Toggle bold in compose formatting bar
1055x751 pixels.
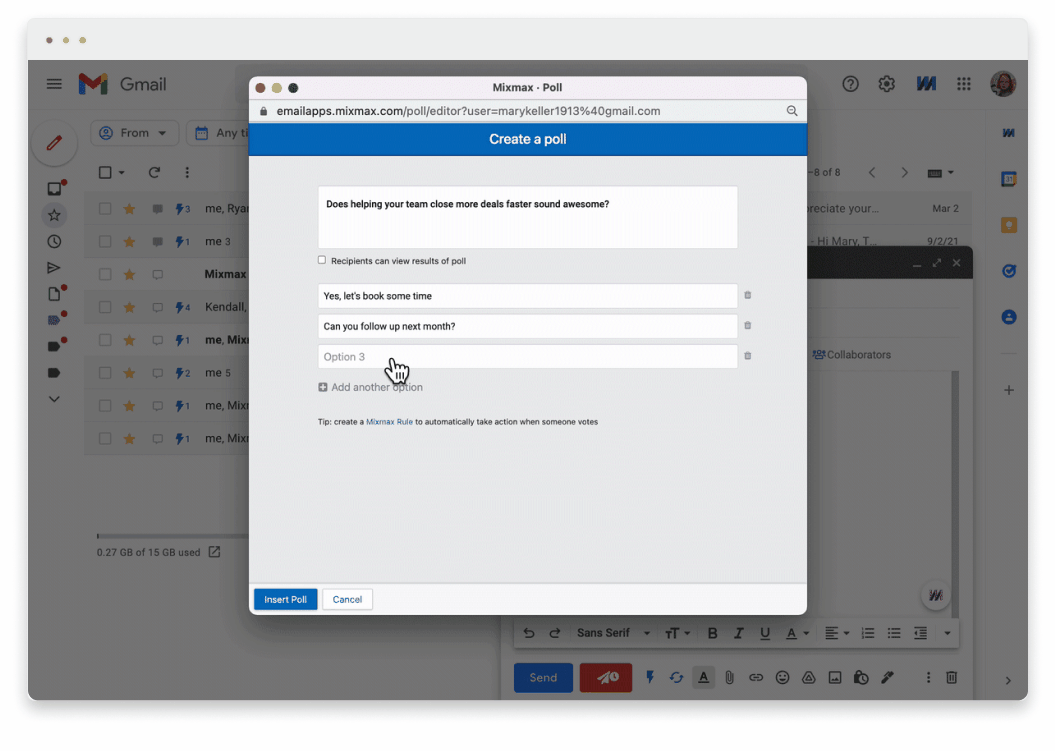[x=713, y=633]
